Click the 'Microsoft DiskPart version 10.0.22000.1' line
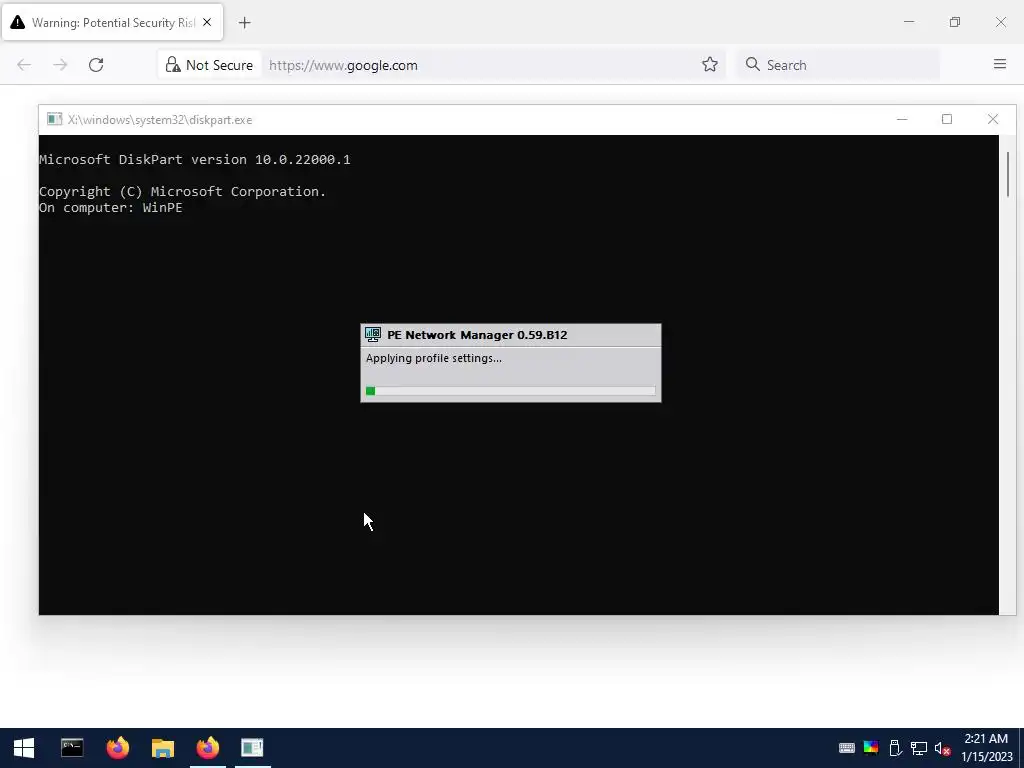The image size is (1024, 768). pyautogui.click(x=195, y=159)
